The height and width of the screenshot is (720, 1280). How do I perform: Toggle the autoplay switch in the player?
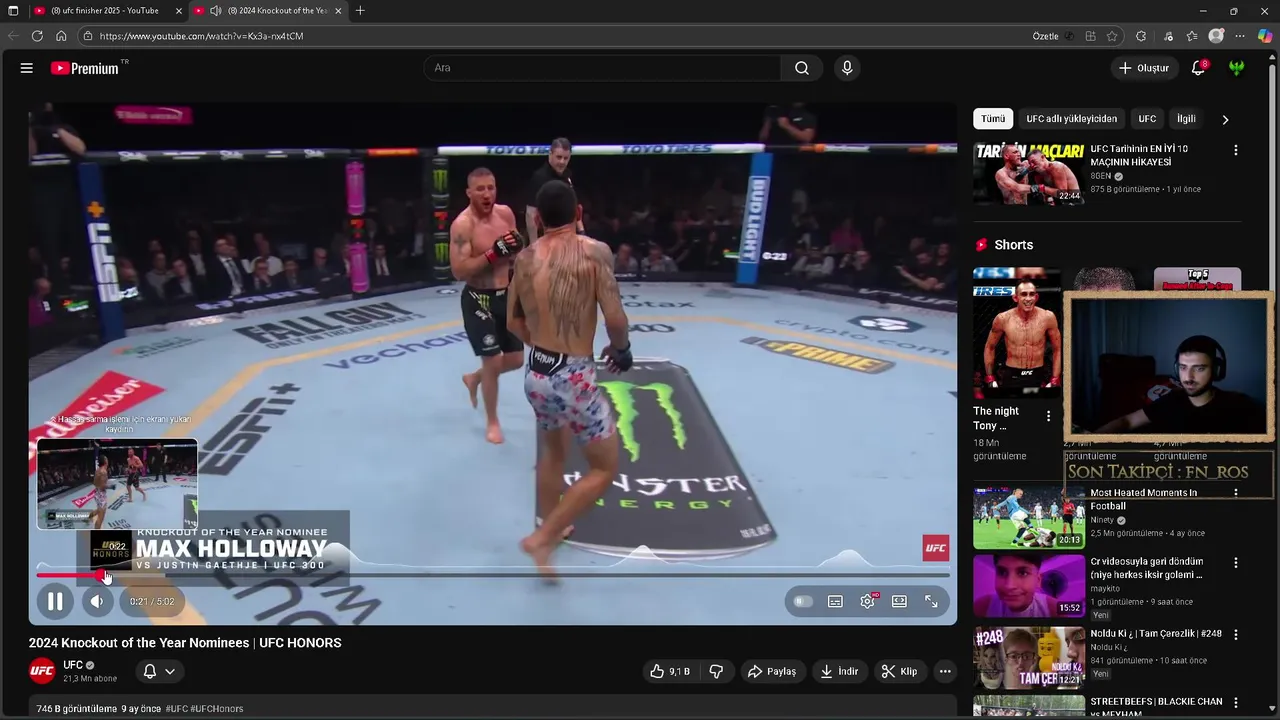point(802,601)
